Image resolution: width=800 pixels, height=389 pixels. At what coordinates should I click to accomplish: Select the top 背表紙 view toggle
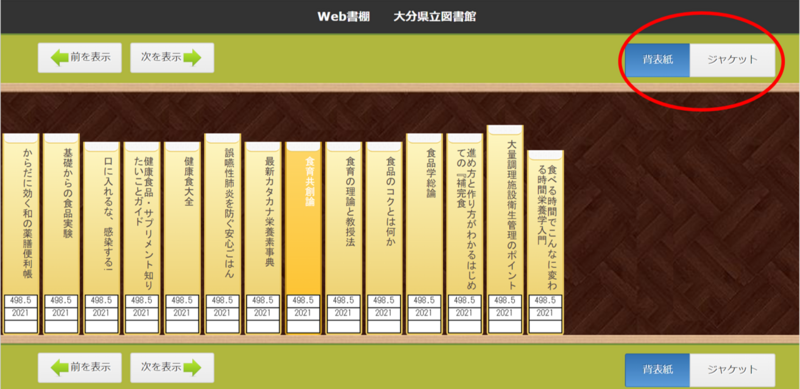[658, 60]
